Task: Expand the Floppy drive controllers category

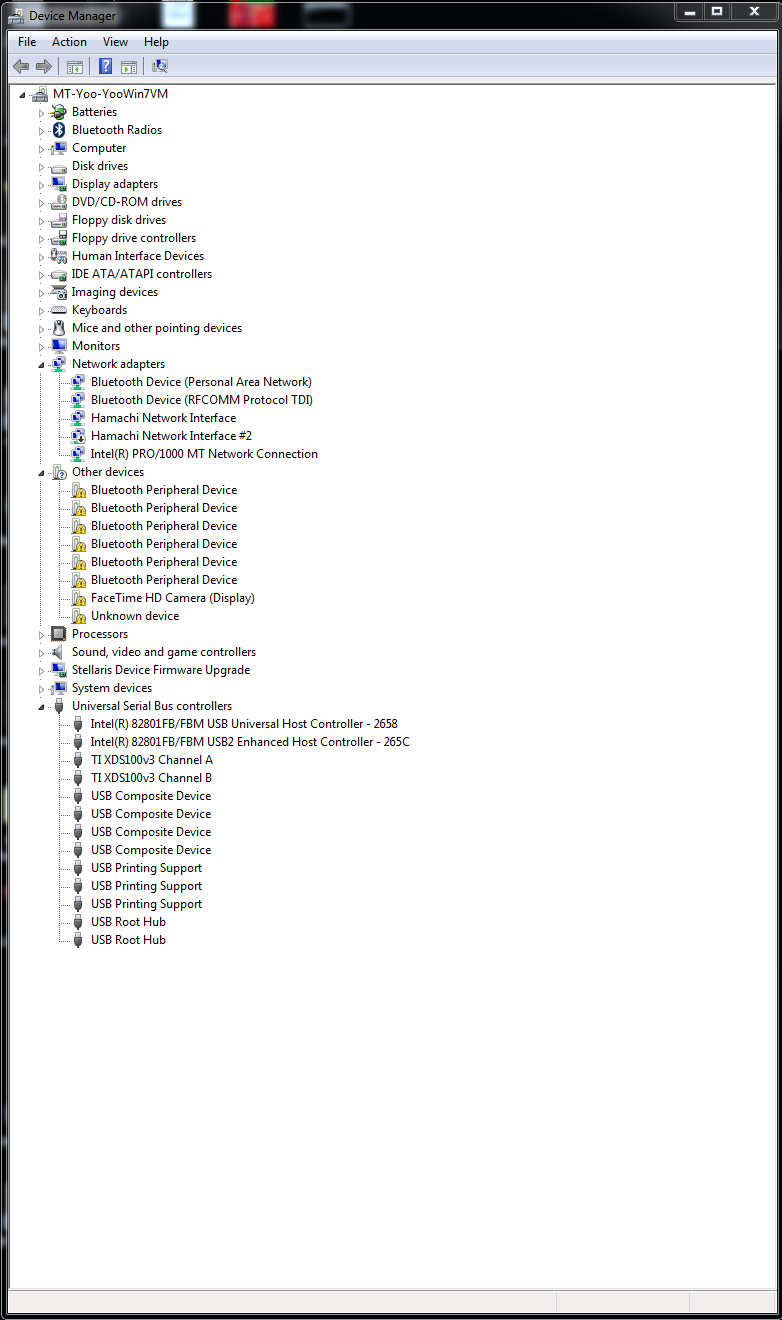Action: click(42, 238)
